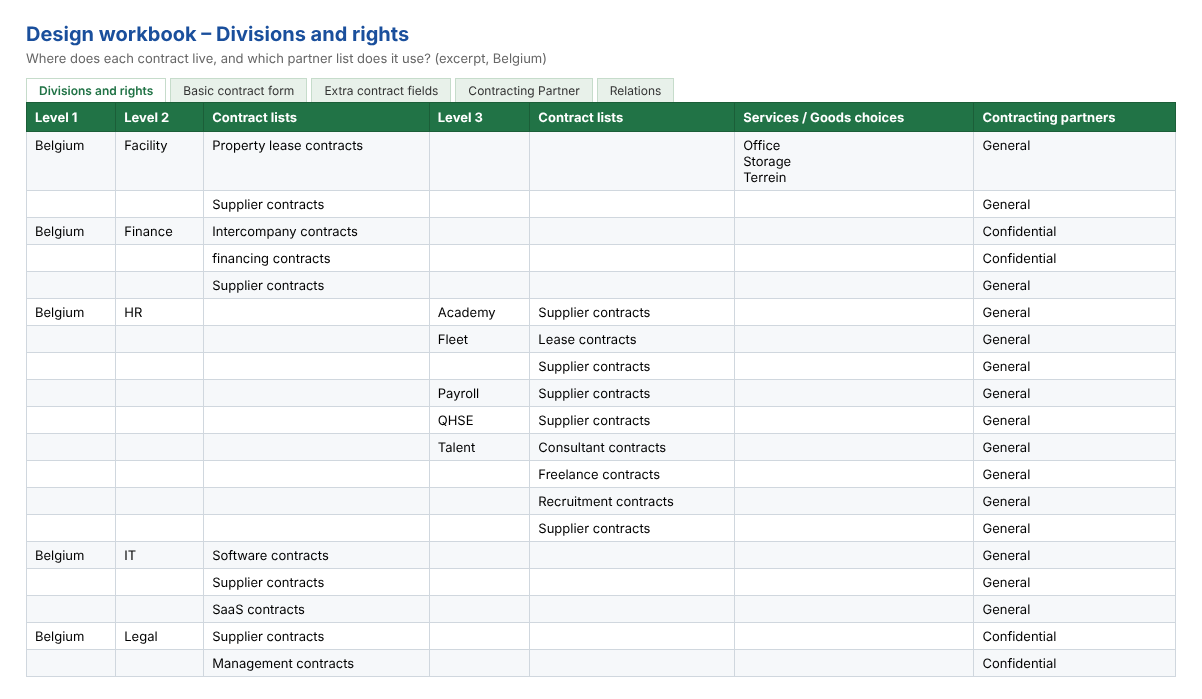Click the Facility division cell
Screen dimensions: 1202x699
(x=160, y=161)
